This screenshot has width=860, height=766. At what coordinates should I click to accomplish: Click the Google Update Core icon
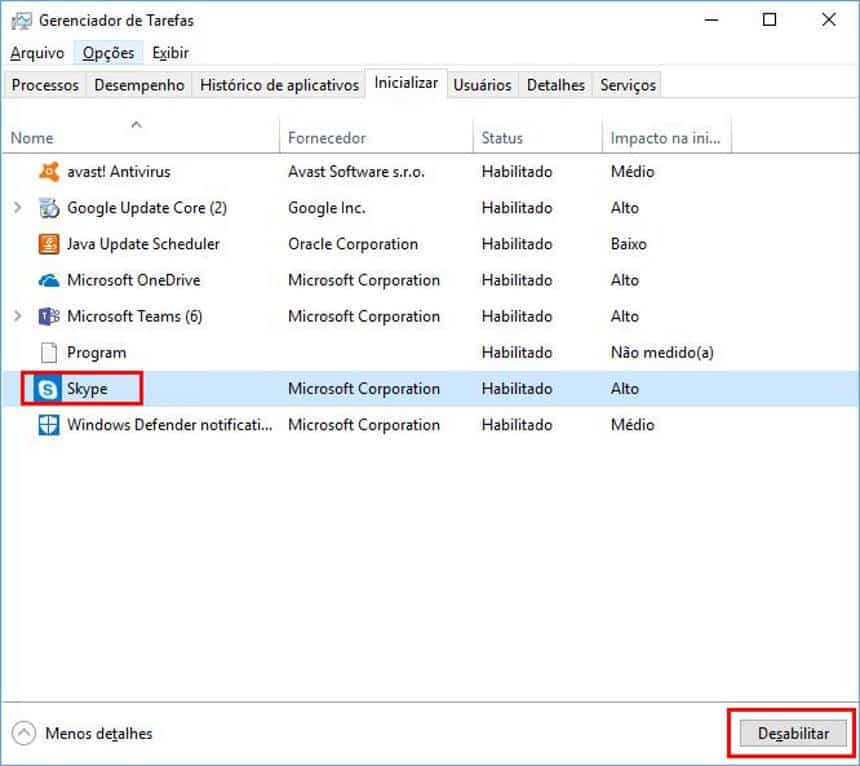pos(49,208)
